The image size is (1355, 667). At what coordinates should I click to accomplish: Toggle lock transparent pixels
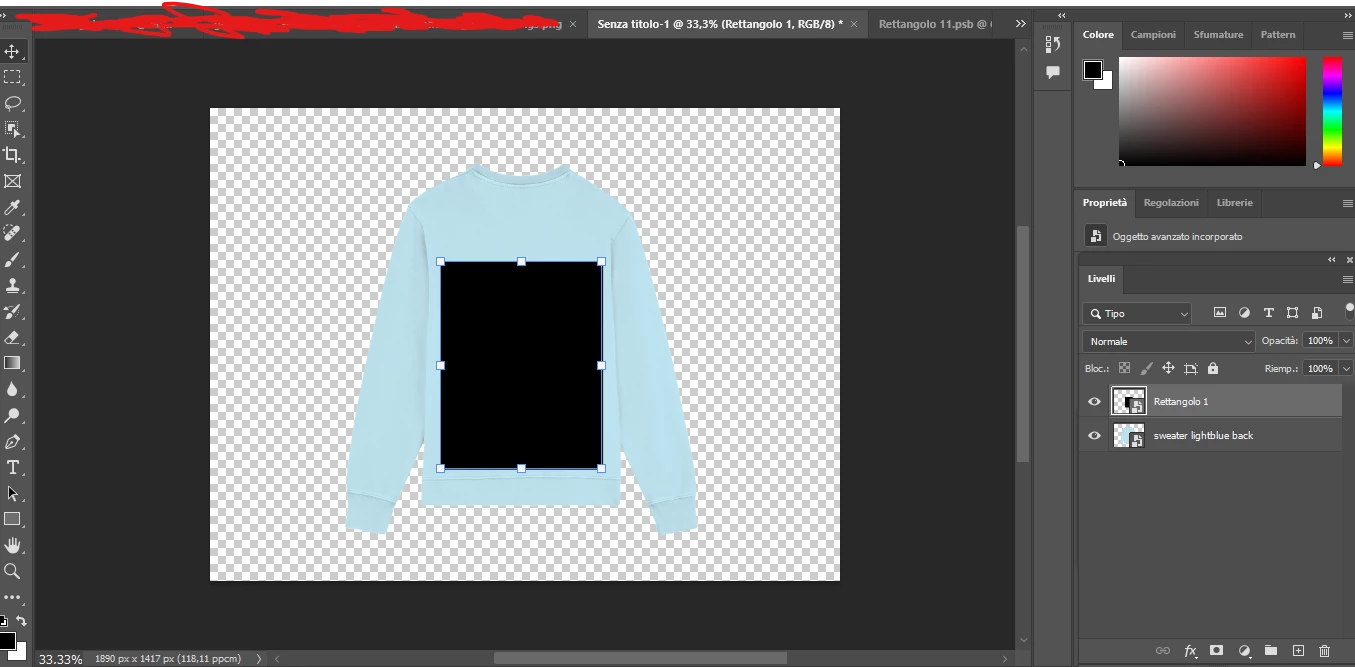1124,368
